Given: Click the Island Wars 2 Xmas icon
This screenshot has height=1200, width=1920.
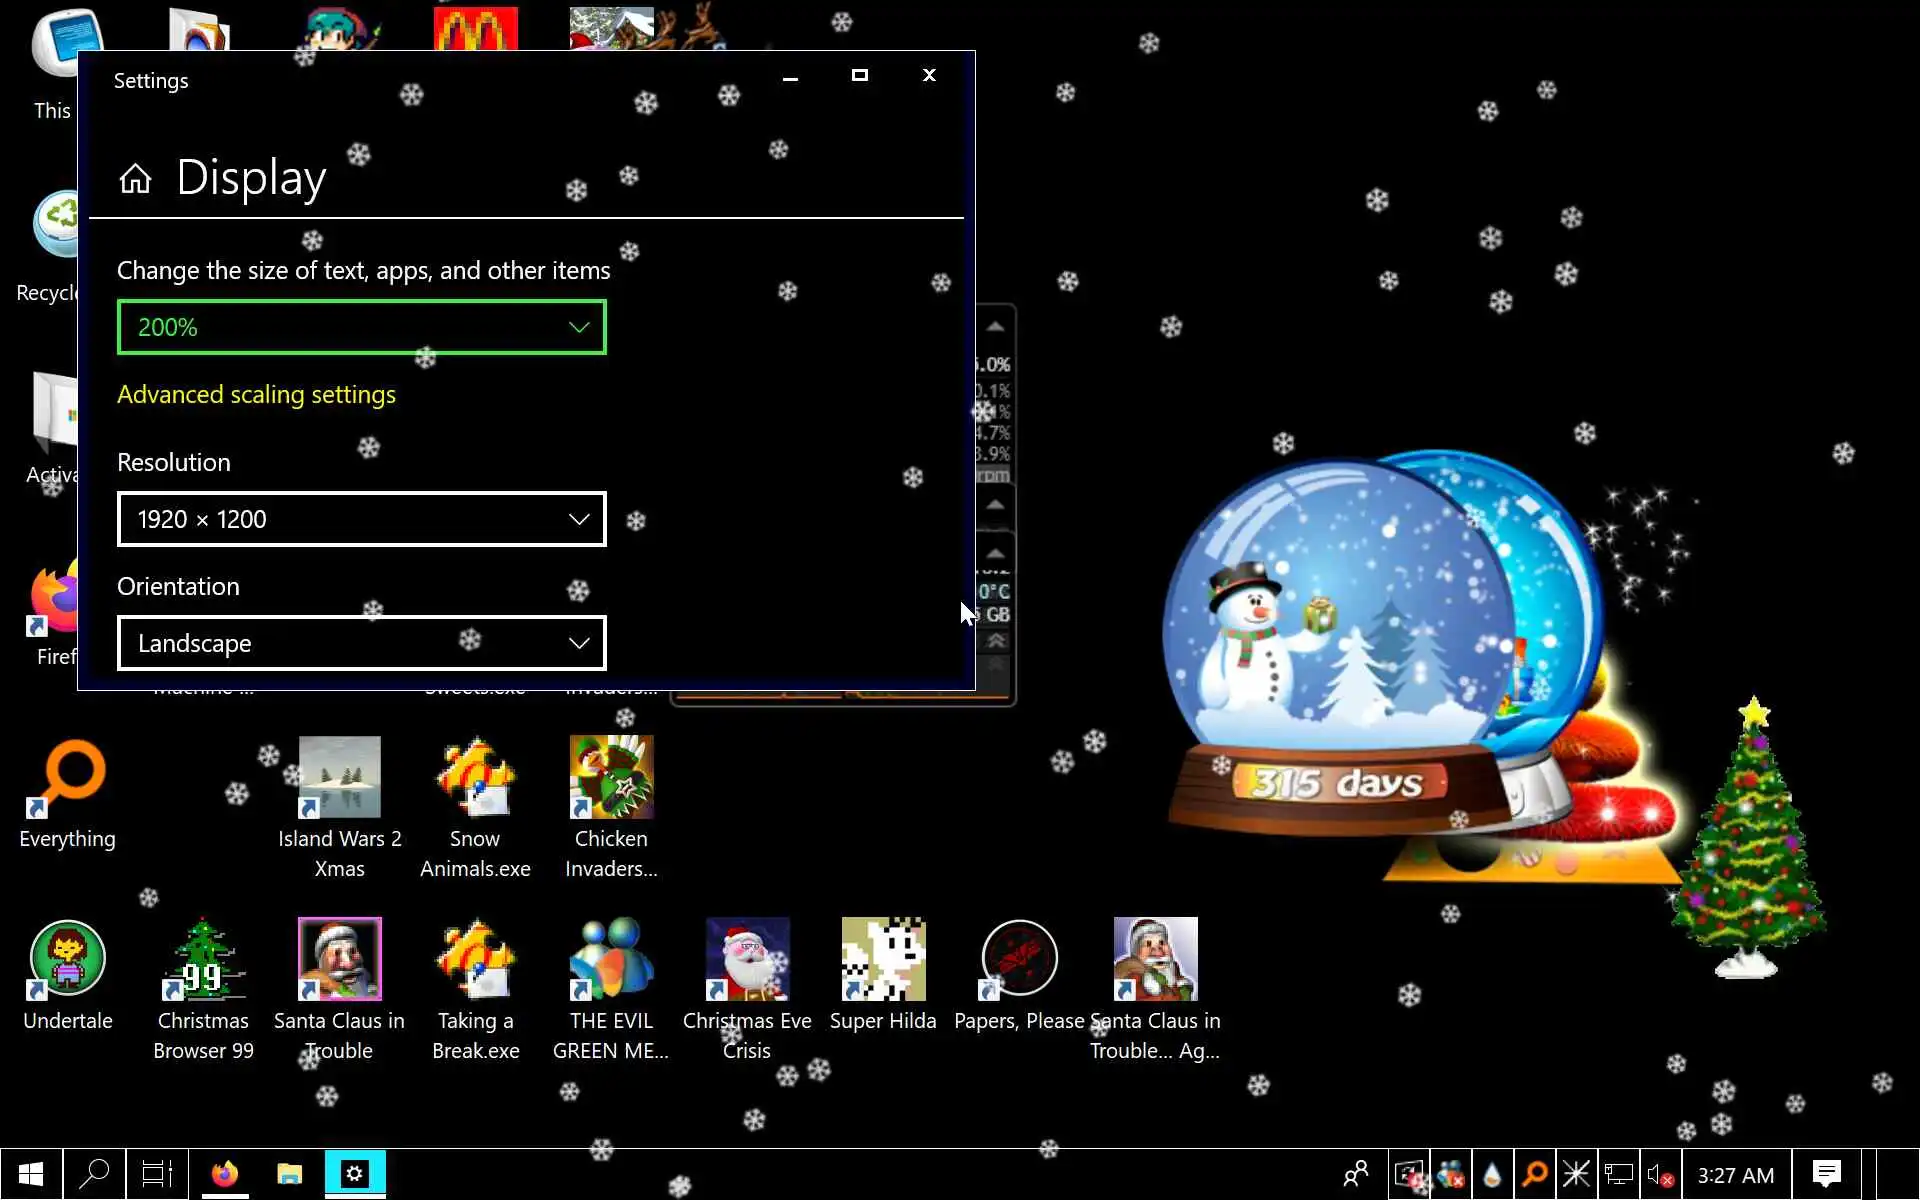Looking at the screenshot, I should pyautogui.click(x=339, y=777).
